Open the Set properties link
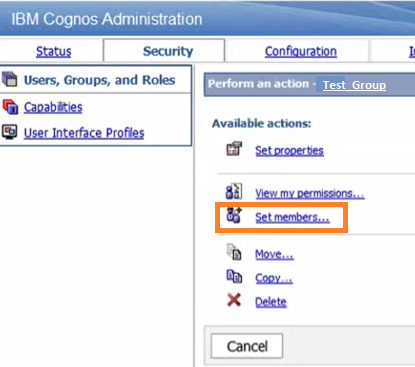 click(289, 151)
